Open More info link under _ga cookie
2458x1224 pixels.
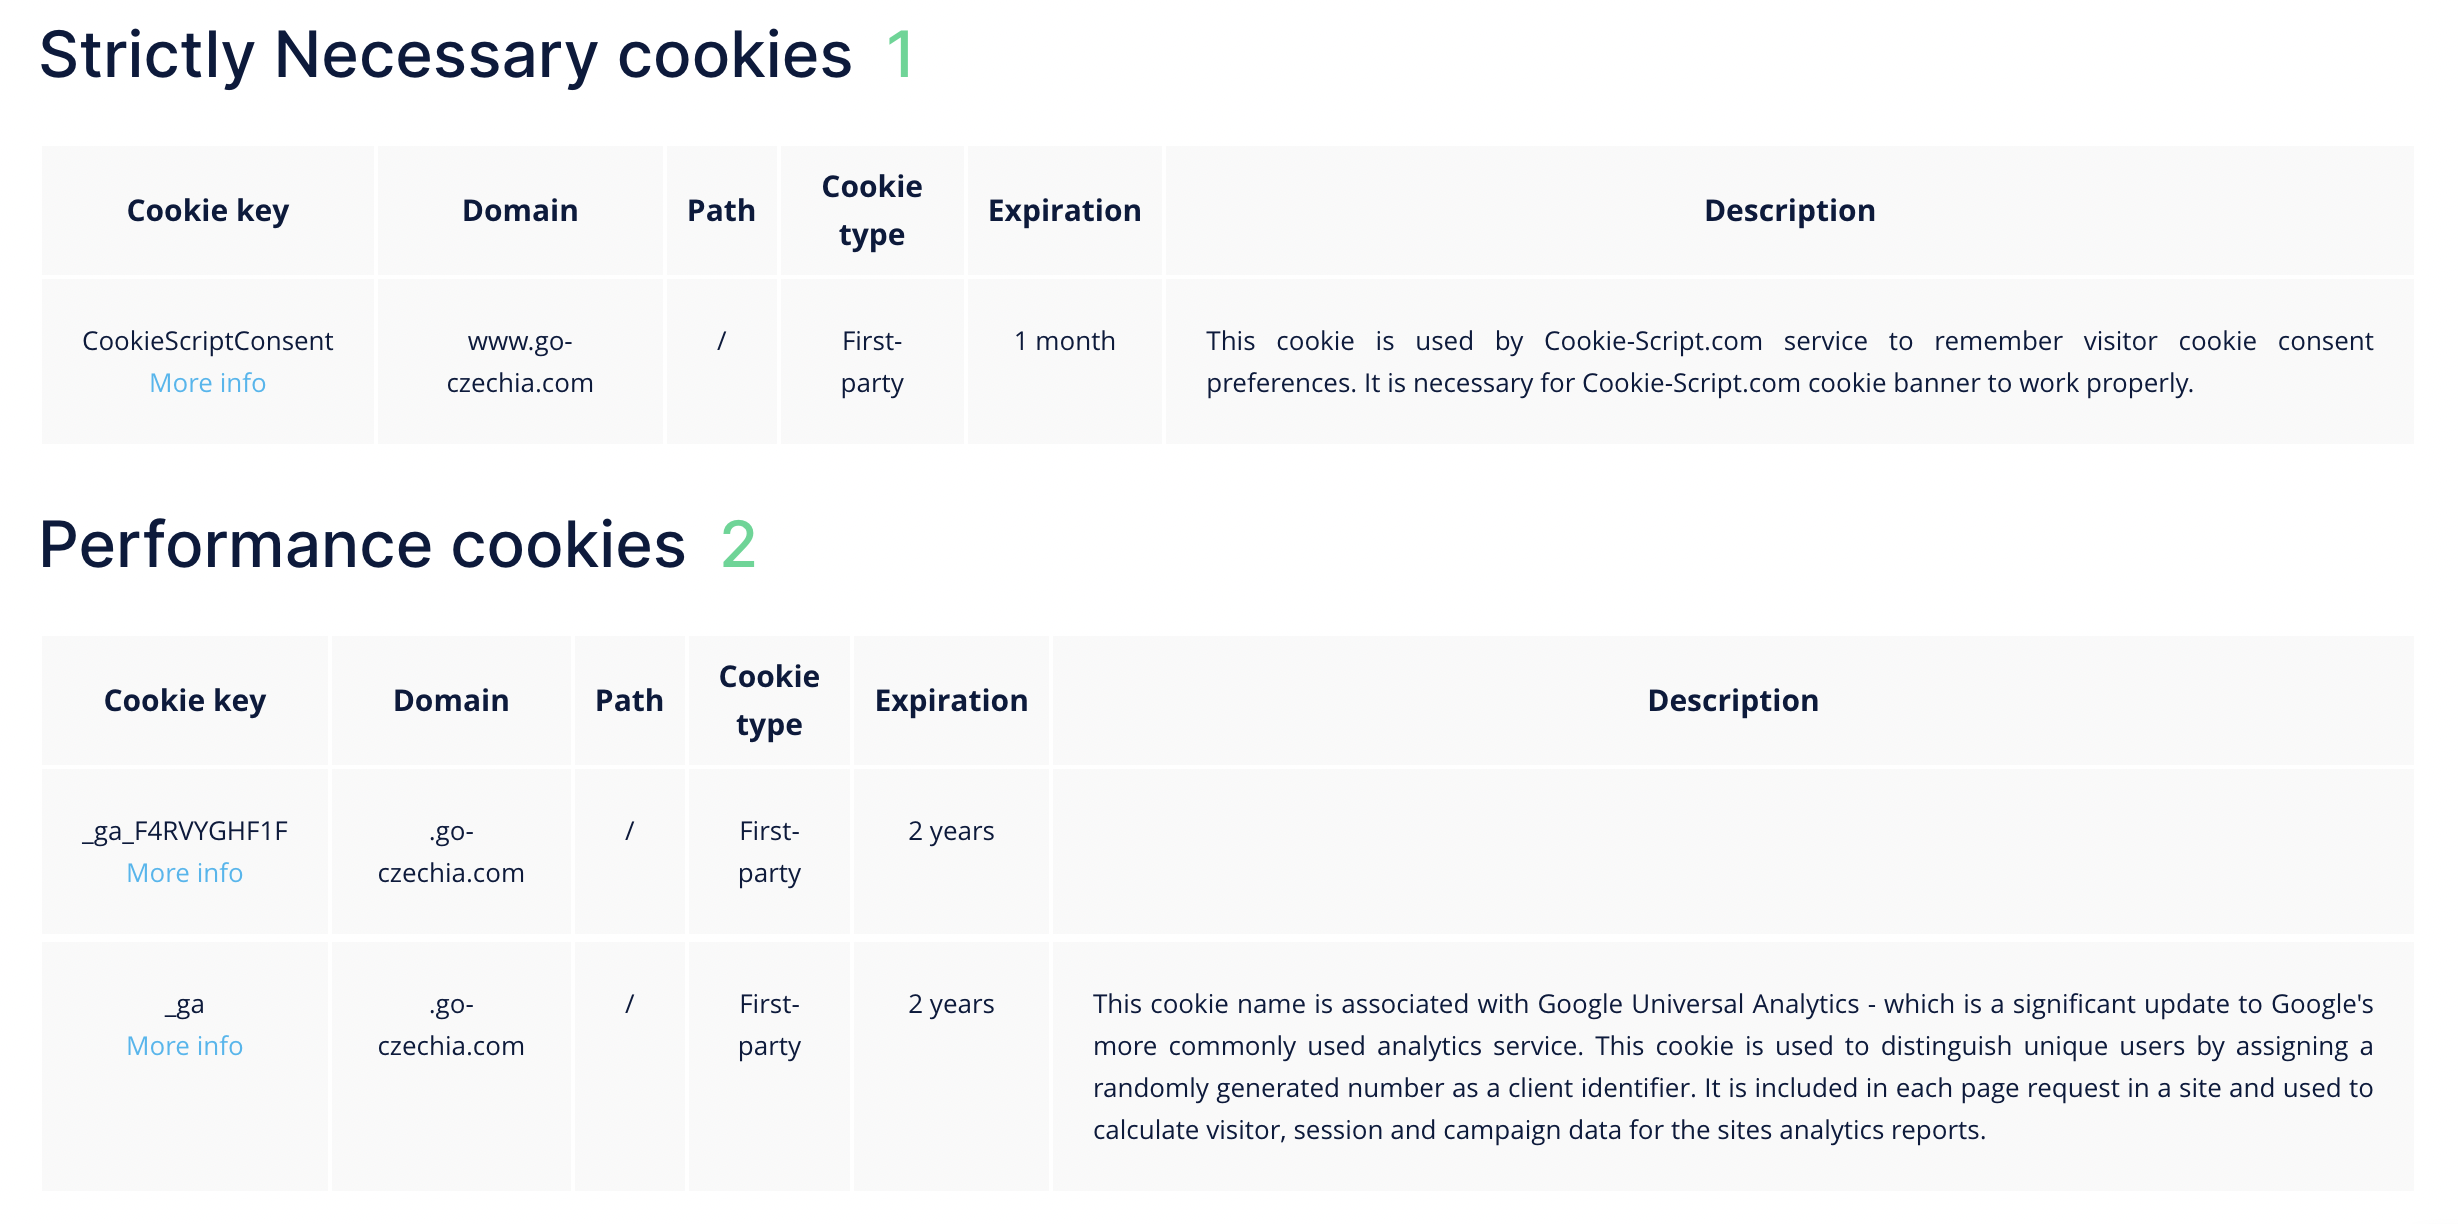(184, 1046)
